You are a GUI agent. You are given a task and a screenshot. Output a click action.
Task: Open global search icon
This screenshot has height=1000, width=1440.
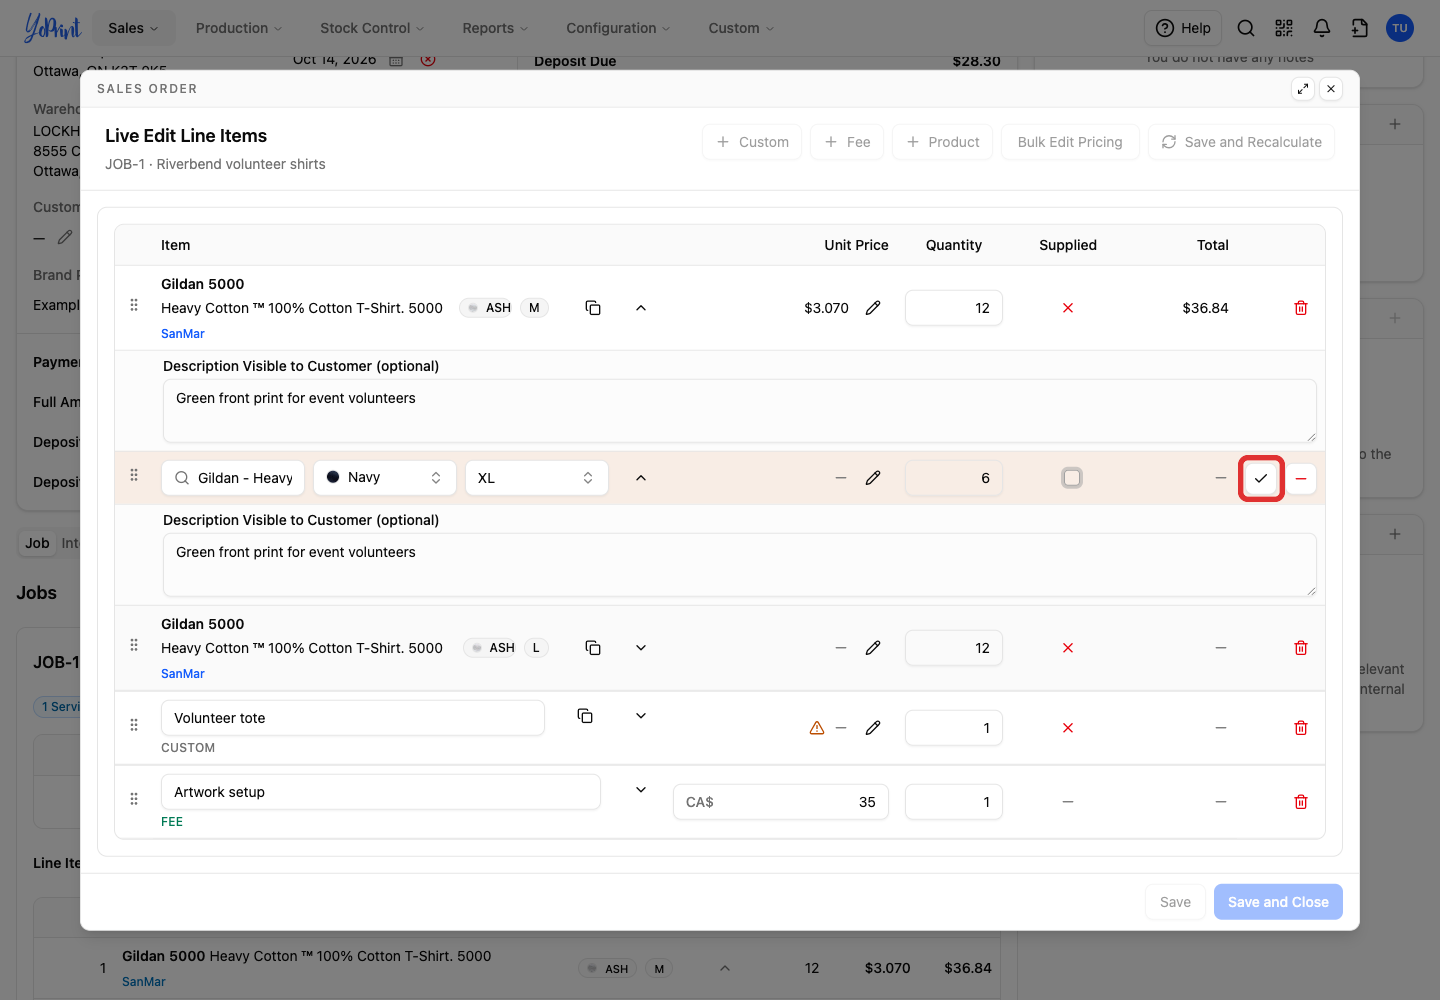pos(1246,28)
